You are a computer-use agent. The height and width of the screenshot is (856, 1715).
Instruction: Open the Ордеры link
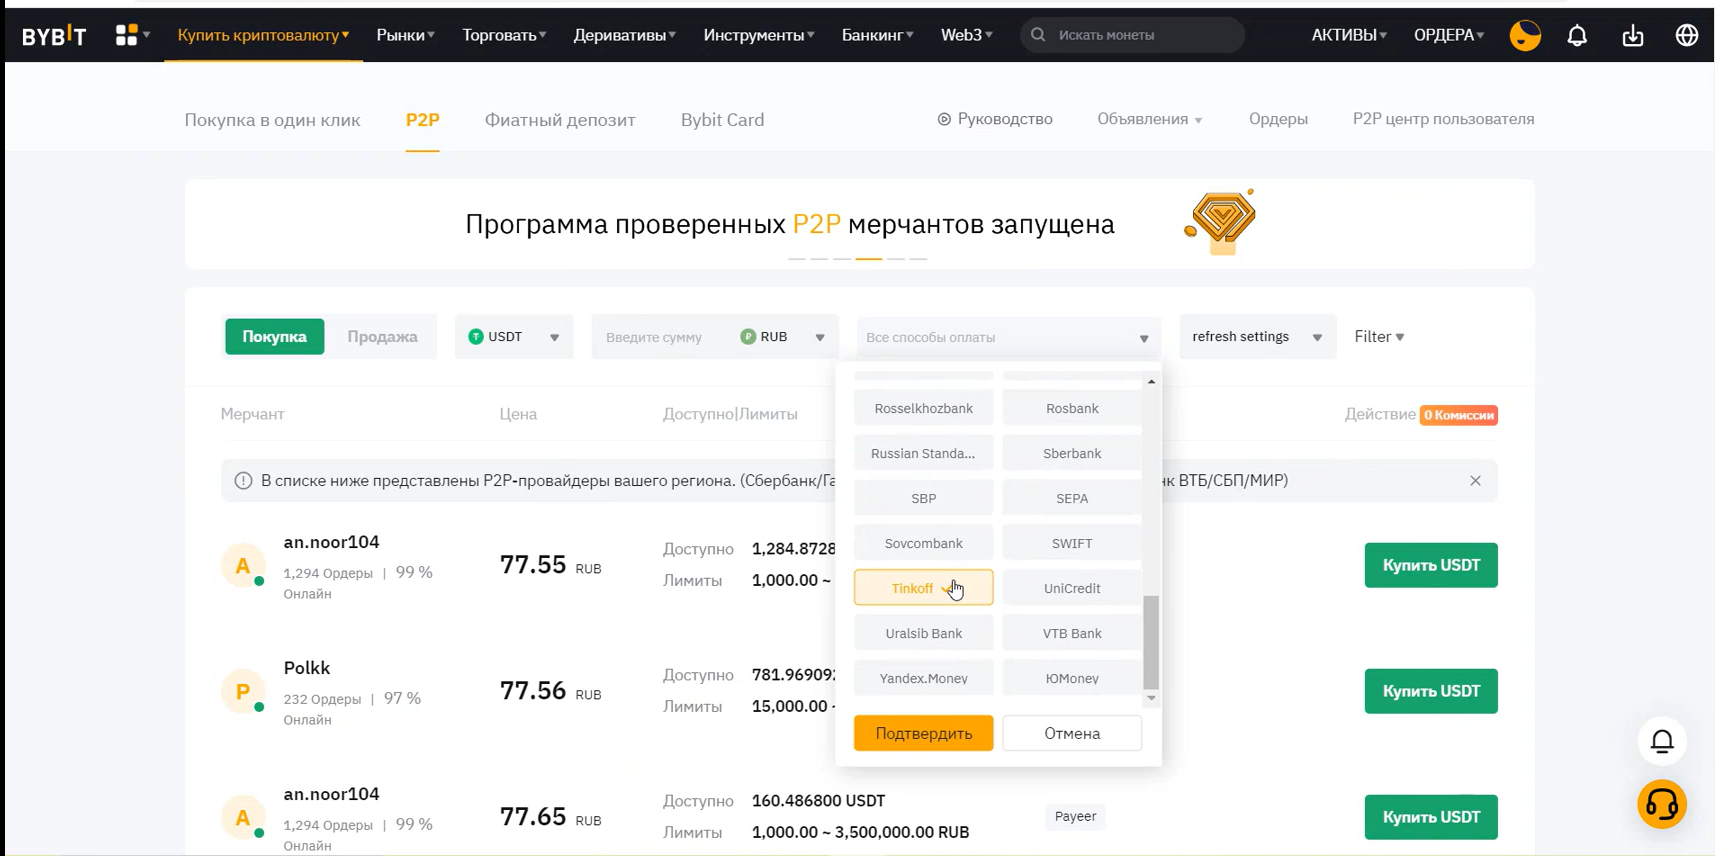tap(1278, 119)
